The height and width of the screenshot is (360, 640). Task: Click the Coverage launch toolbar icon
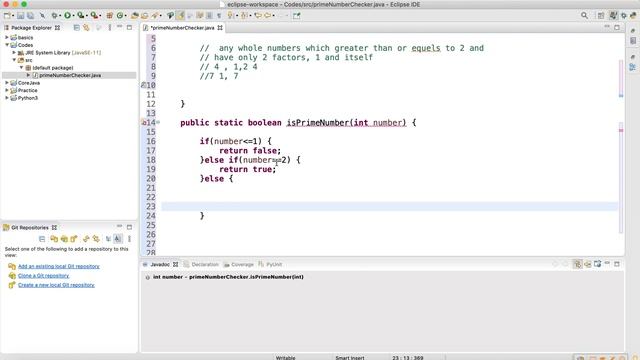81,16
